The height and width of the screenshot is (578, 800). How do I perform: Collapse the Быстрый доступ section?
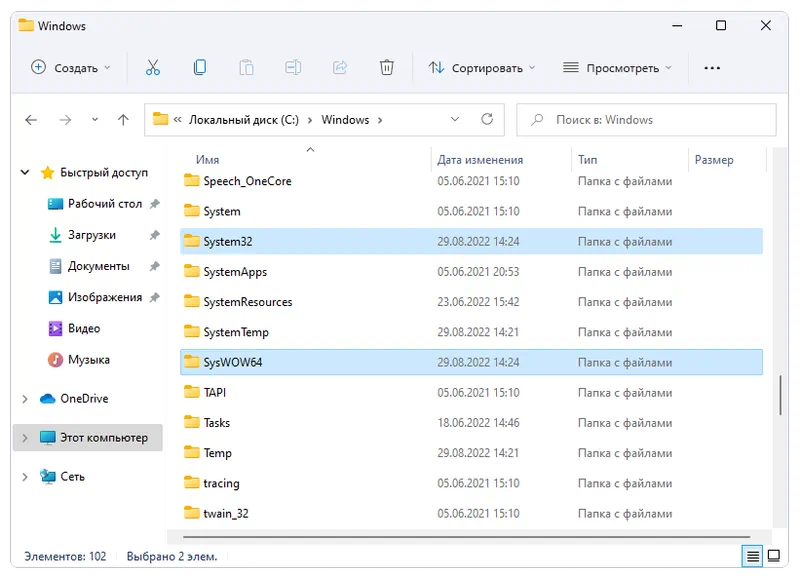pyautogui.click(x=24, y=172)
